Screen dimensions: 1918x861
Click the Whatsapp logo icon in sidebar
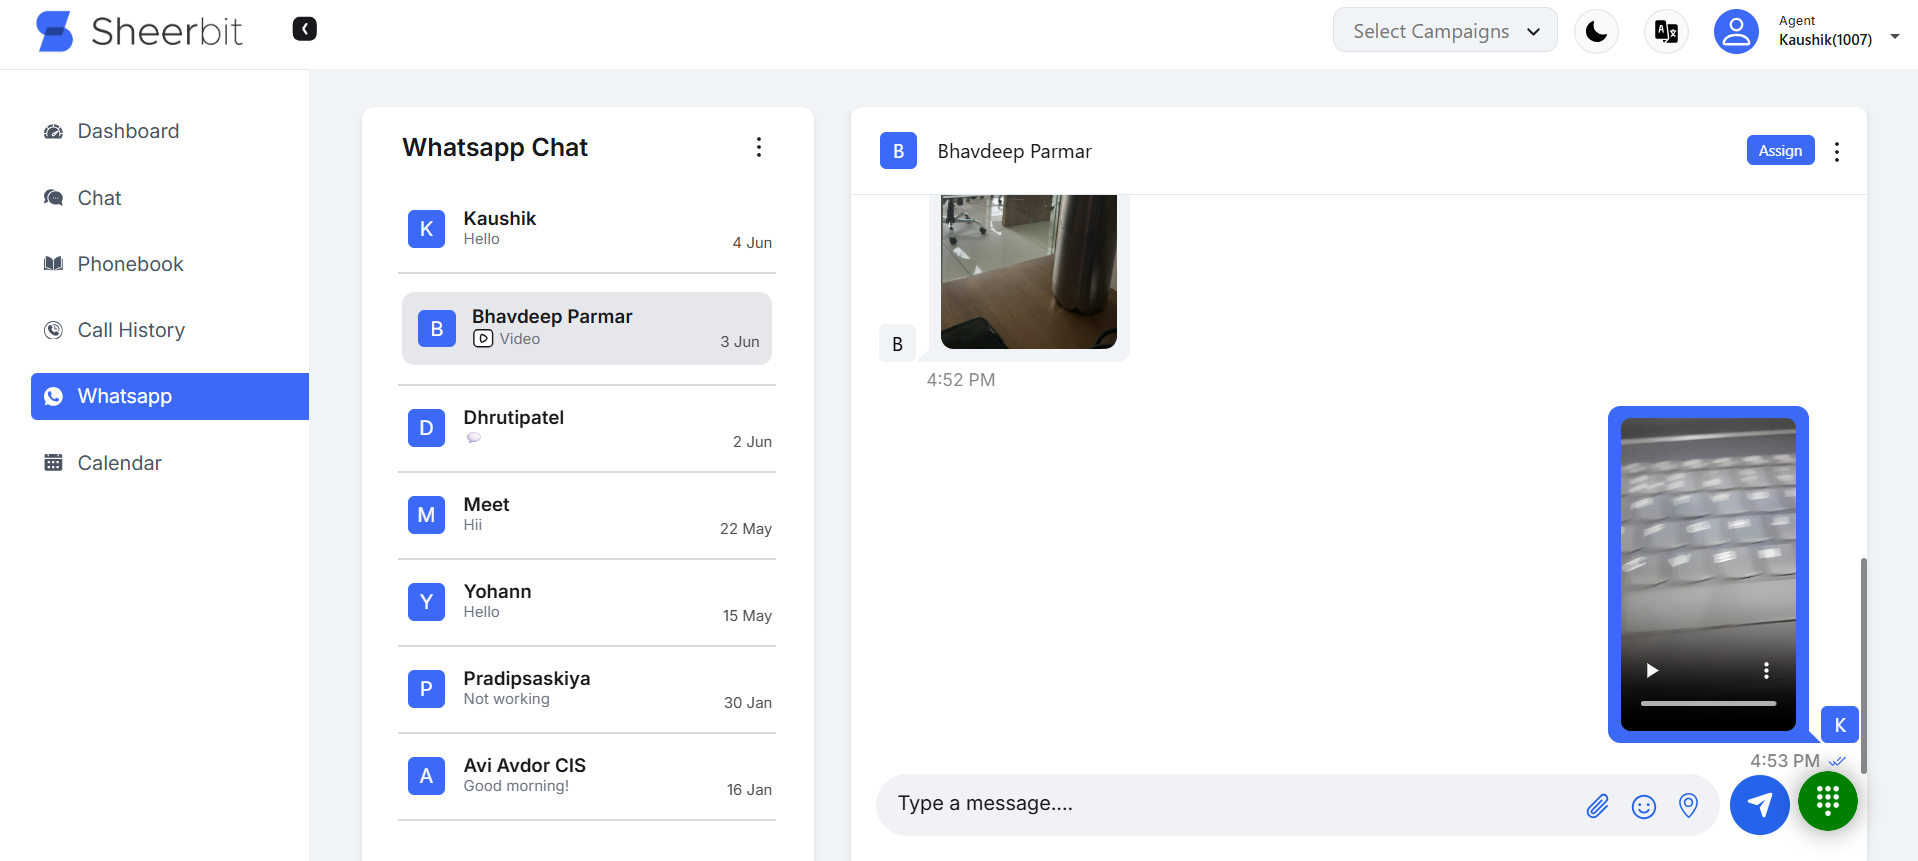53,397
